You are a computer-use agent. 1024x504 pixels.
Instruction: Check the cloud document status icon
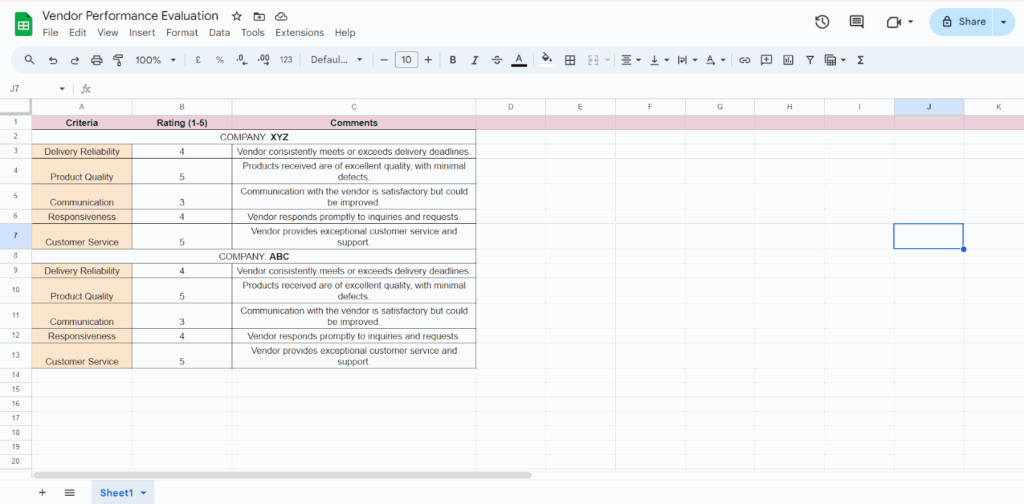[x=281, y=16]
